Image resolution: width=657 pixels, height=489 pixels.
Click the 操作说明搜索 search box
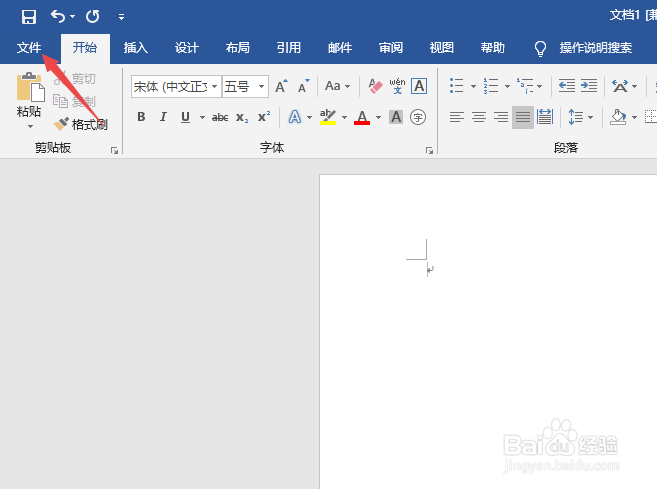[x=595, y=48]
